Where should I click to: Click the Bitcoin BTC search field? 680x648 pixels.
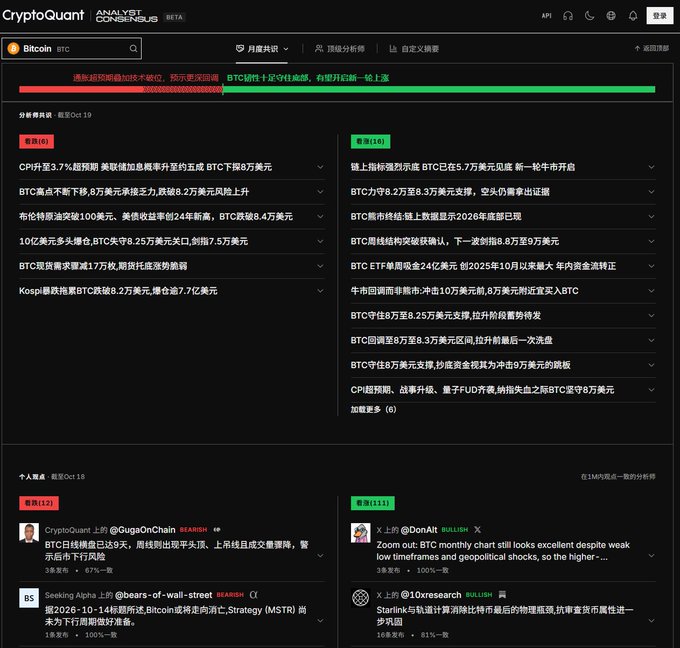(72, 49)
